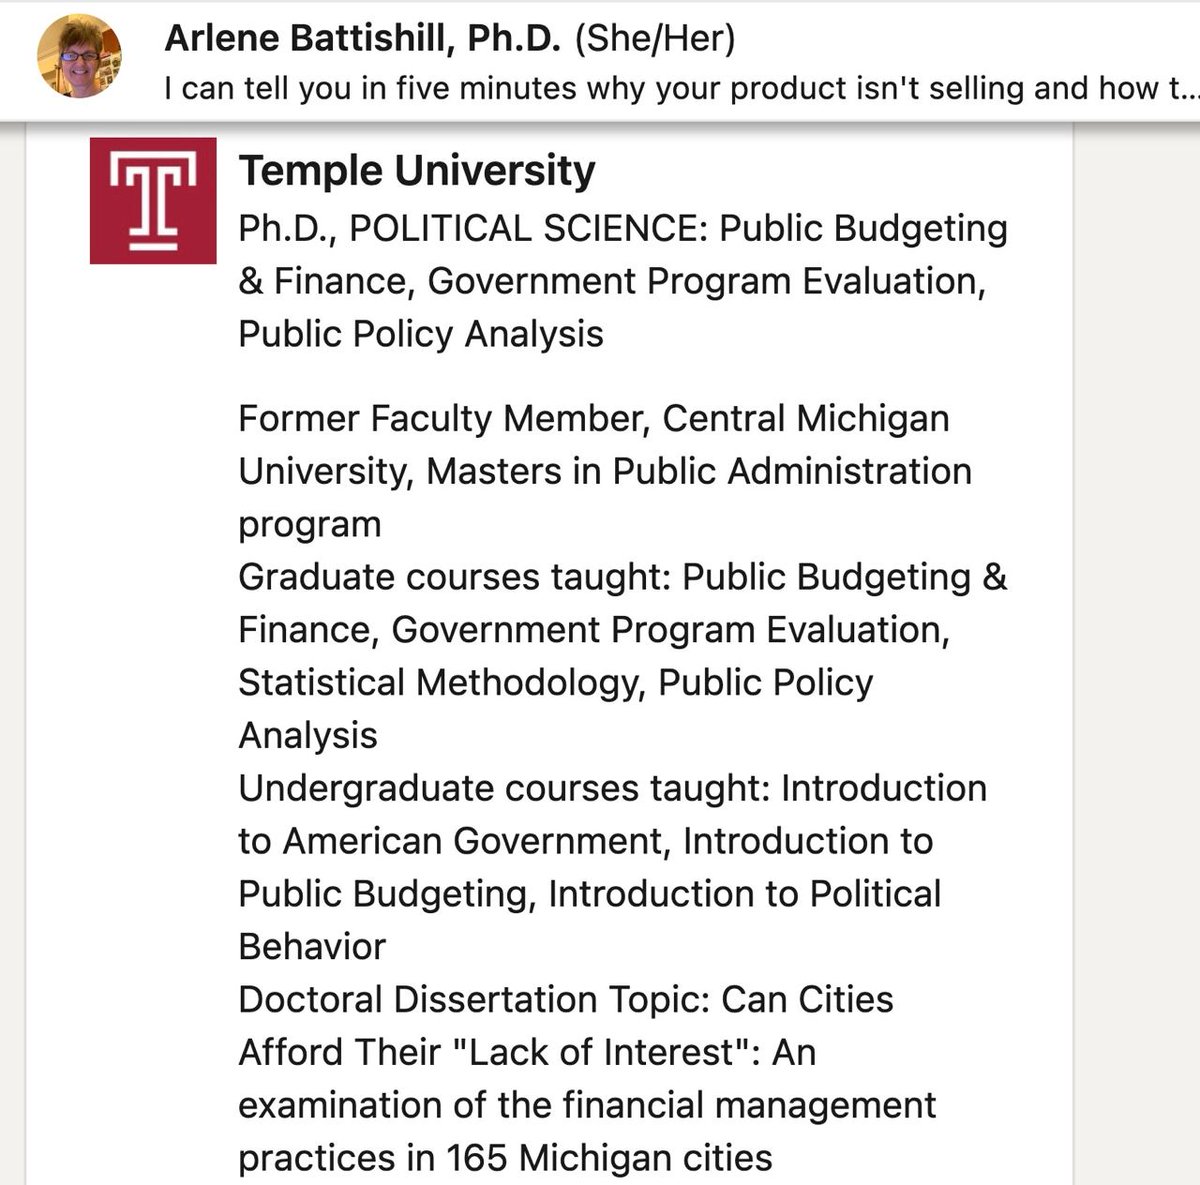Click the "Statistical Methodology, Public Policy" line

[556, 682]
